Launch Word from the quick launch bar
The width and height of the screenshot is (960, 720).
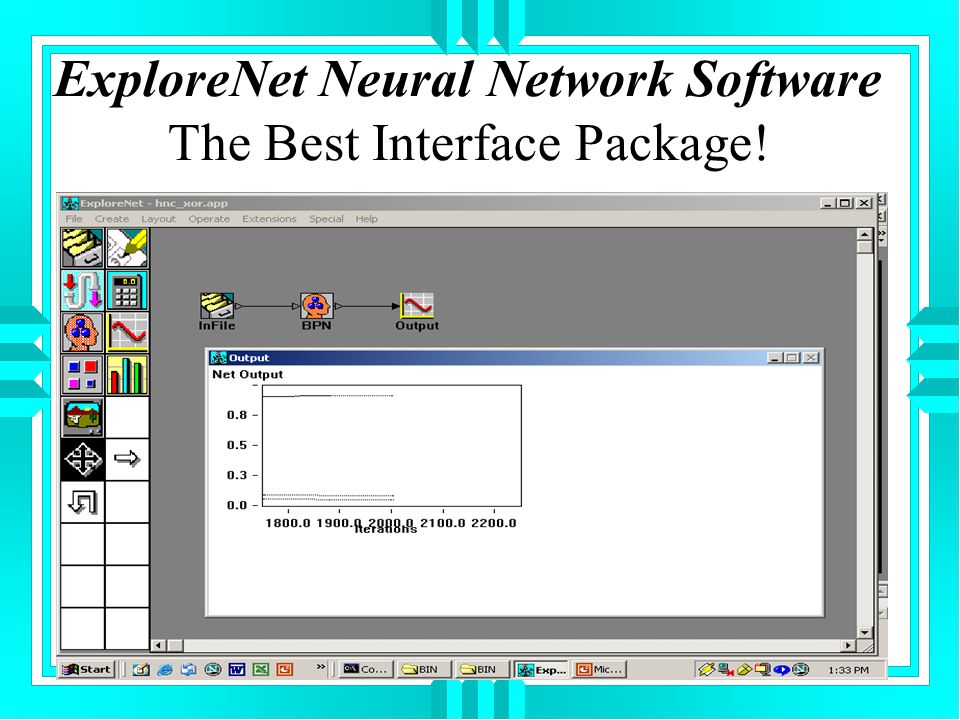[x=236, y=669]
